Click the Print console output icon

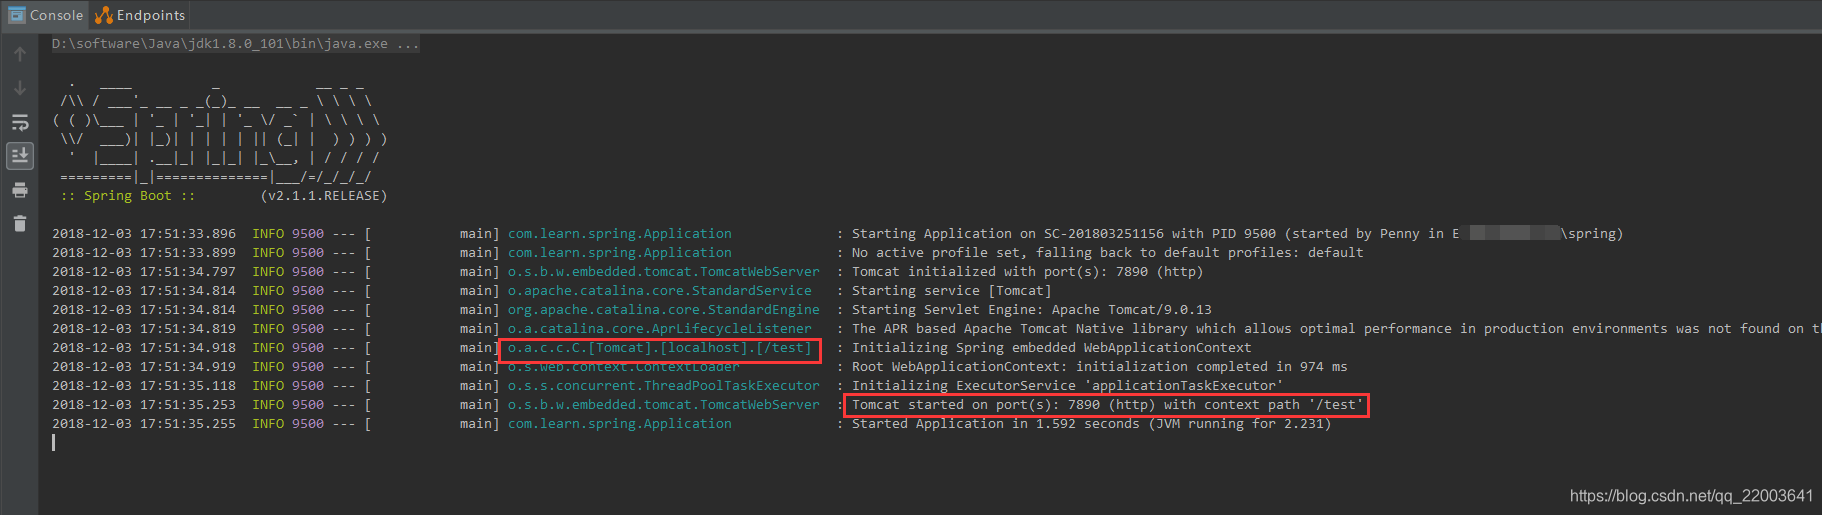(x=20, y=190)
